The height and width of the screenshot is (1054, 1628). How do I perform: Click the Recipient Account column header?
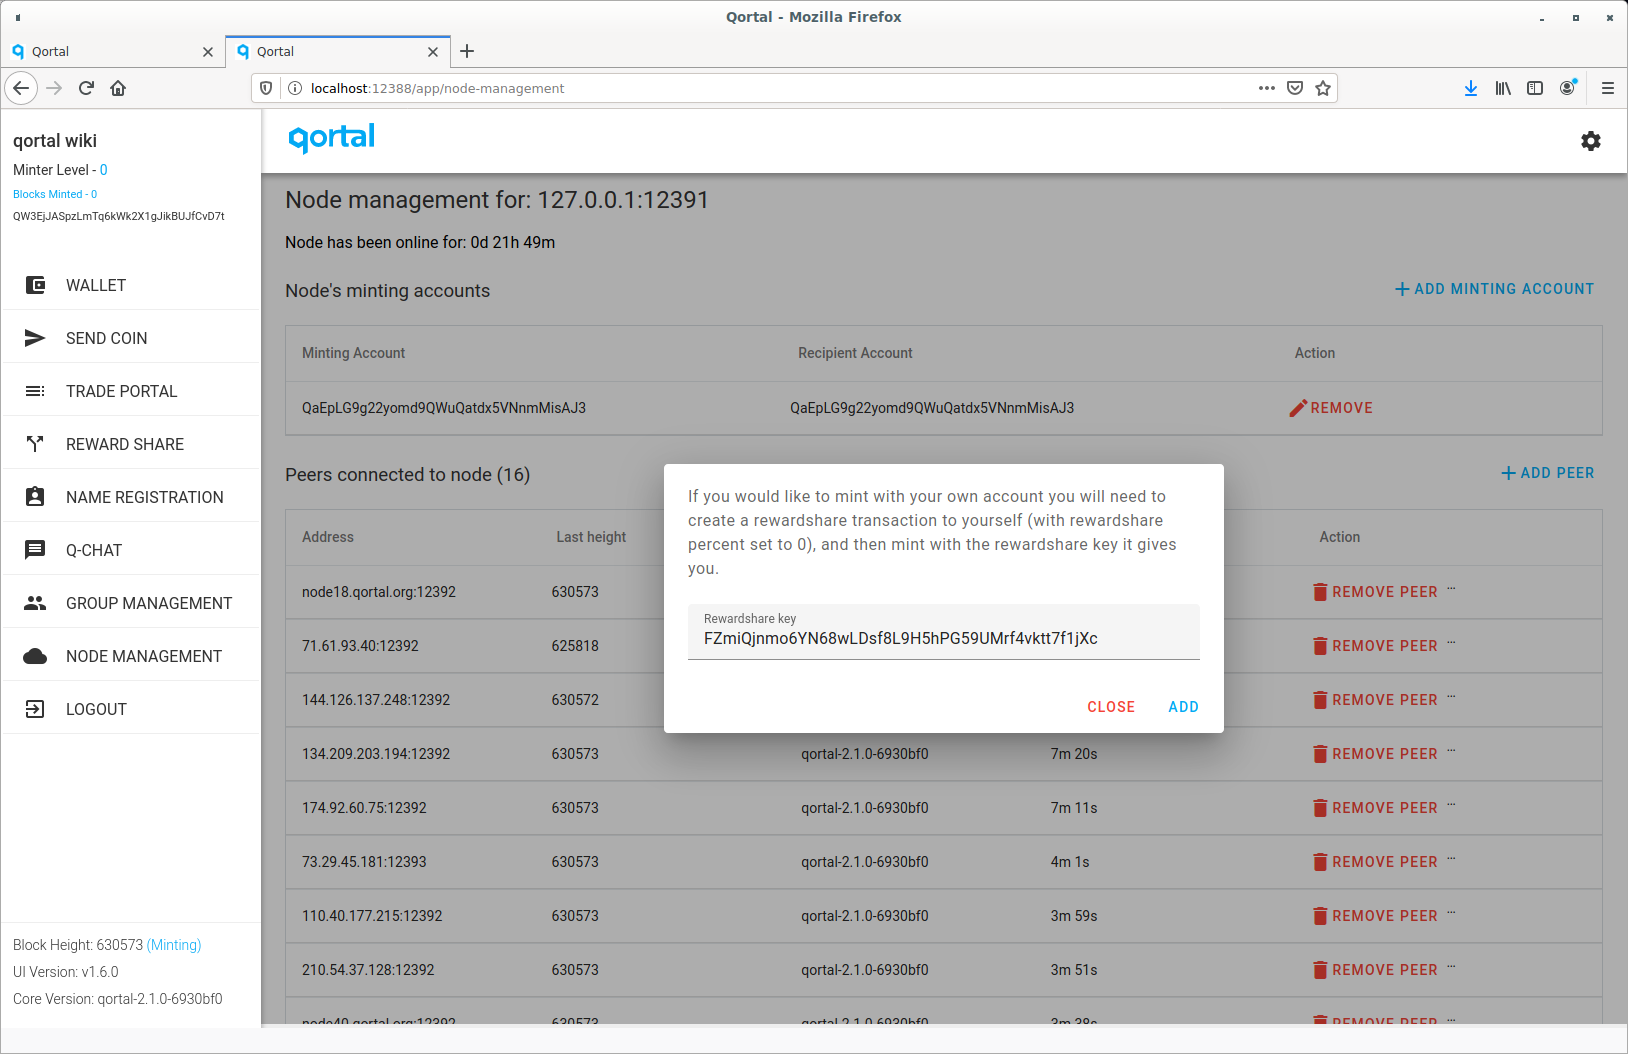point(855,353)
